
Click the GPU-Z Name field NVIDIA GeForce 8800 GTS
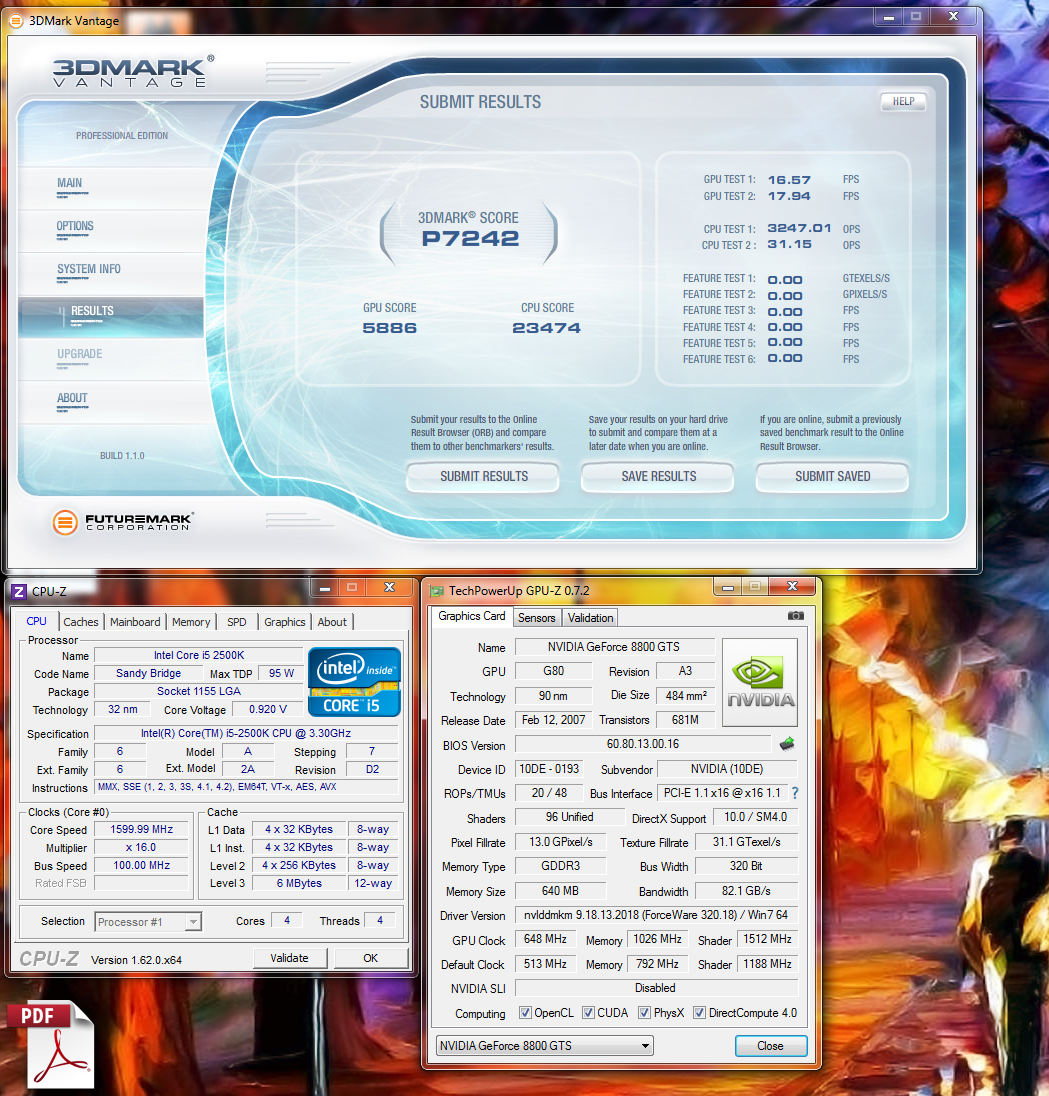[x=614, y=647]
